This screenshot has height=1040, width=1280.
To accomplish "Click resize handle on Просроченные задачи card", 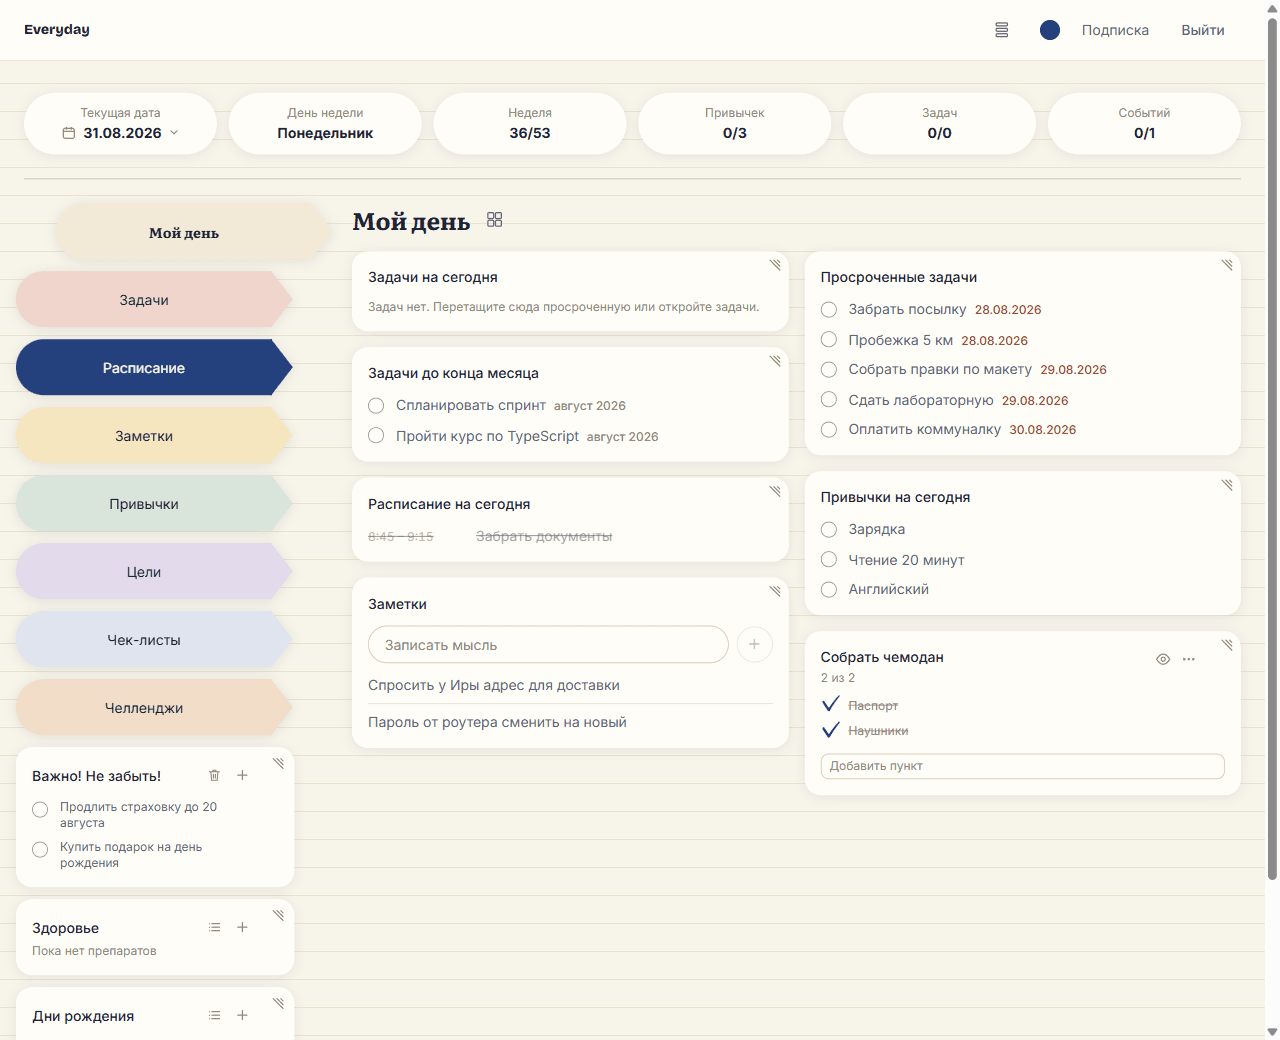I will (x=1227, y=265).
